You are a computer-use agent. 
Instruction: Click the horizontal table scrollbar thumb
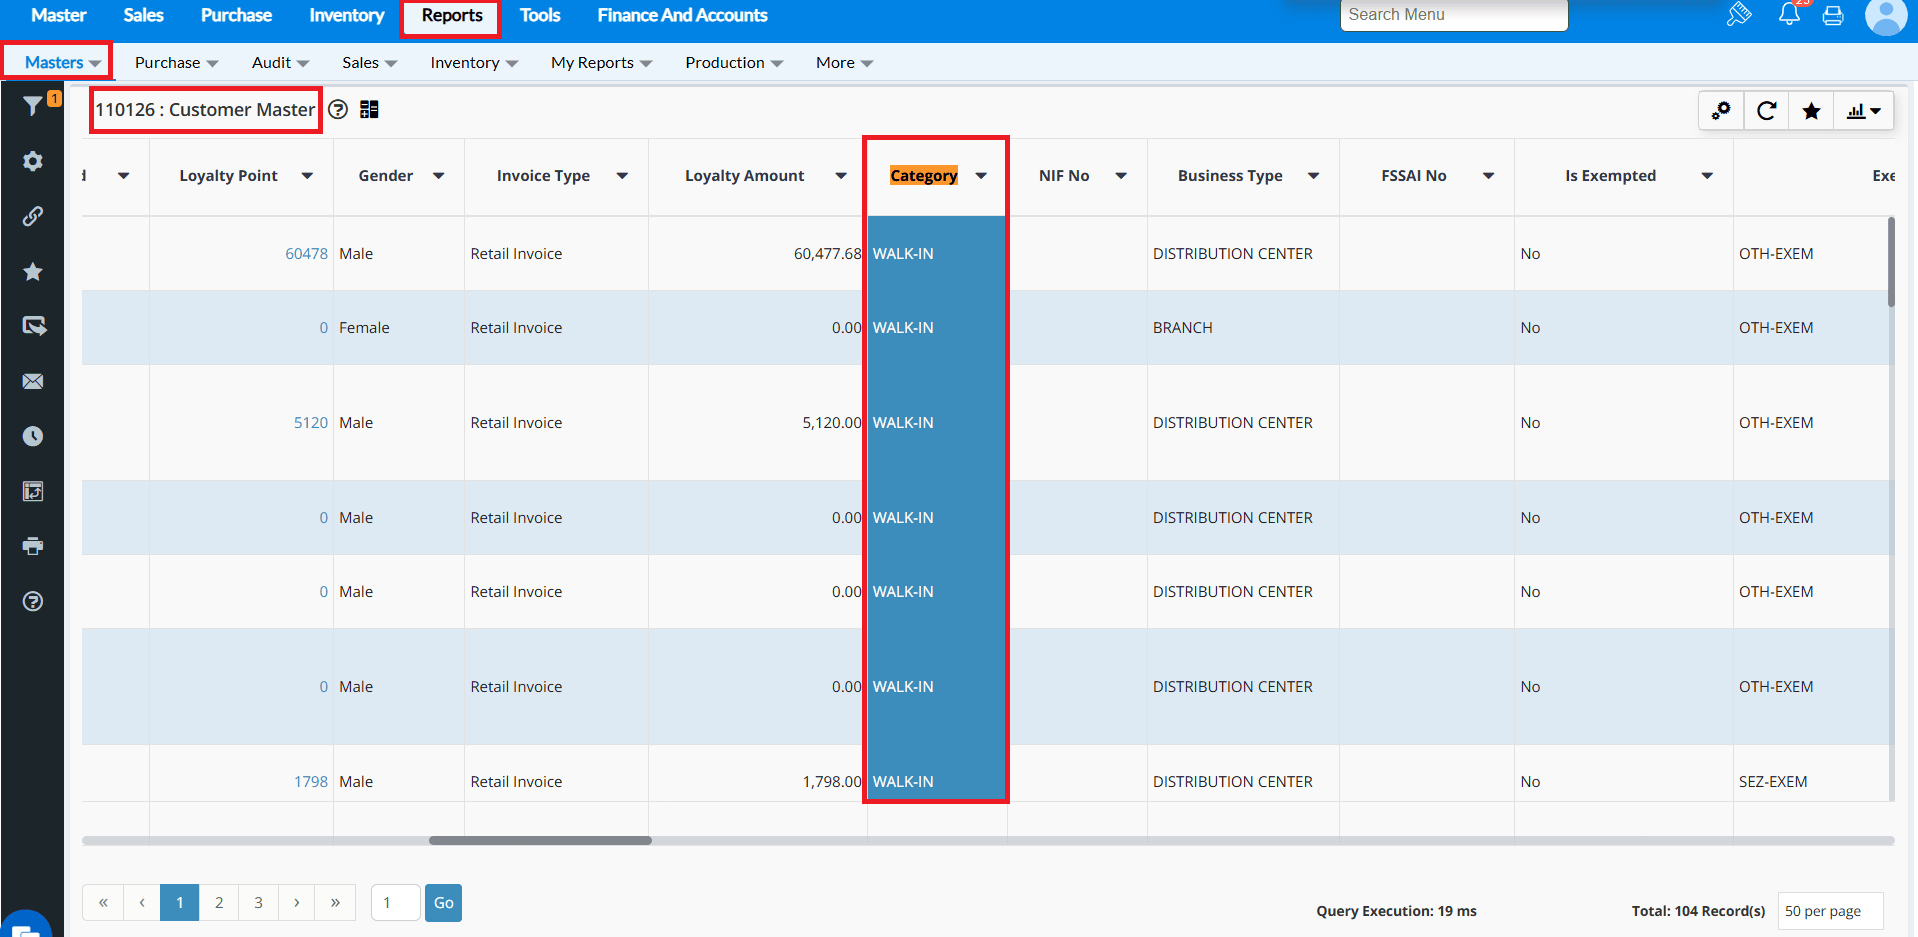(540, 841)
